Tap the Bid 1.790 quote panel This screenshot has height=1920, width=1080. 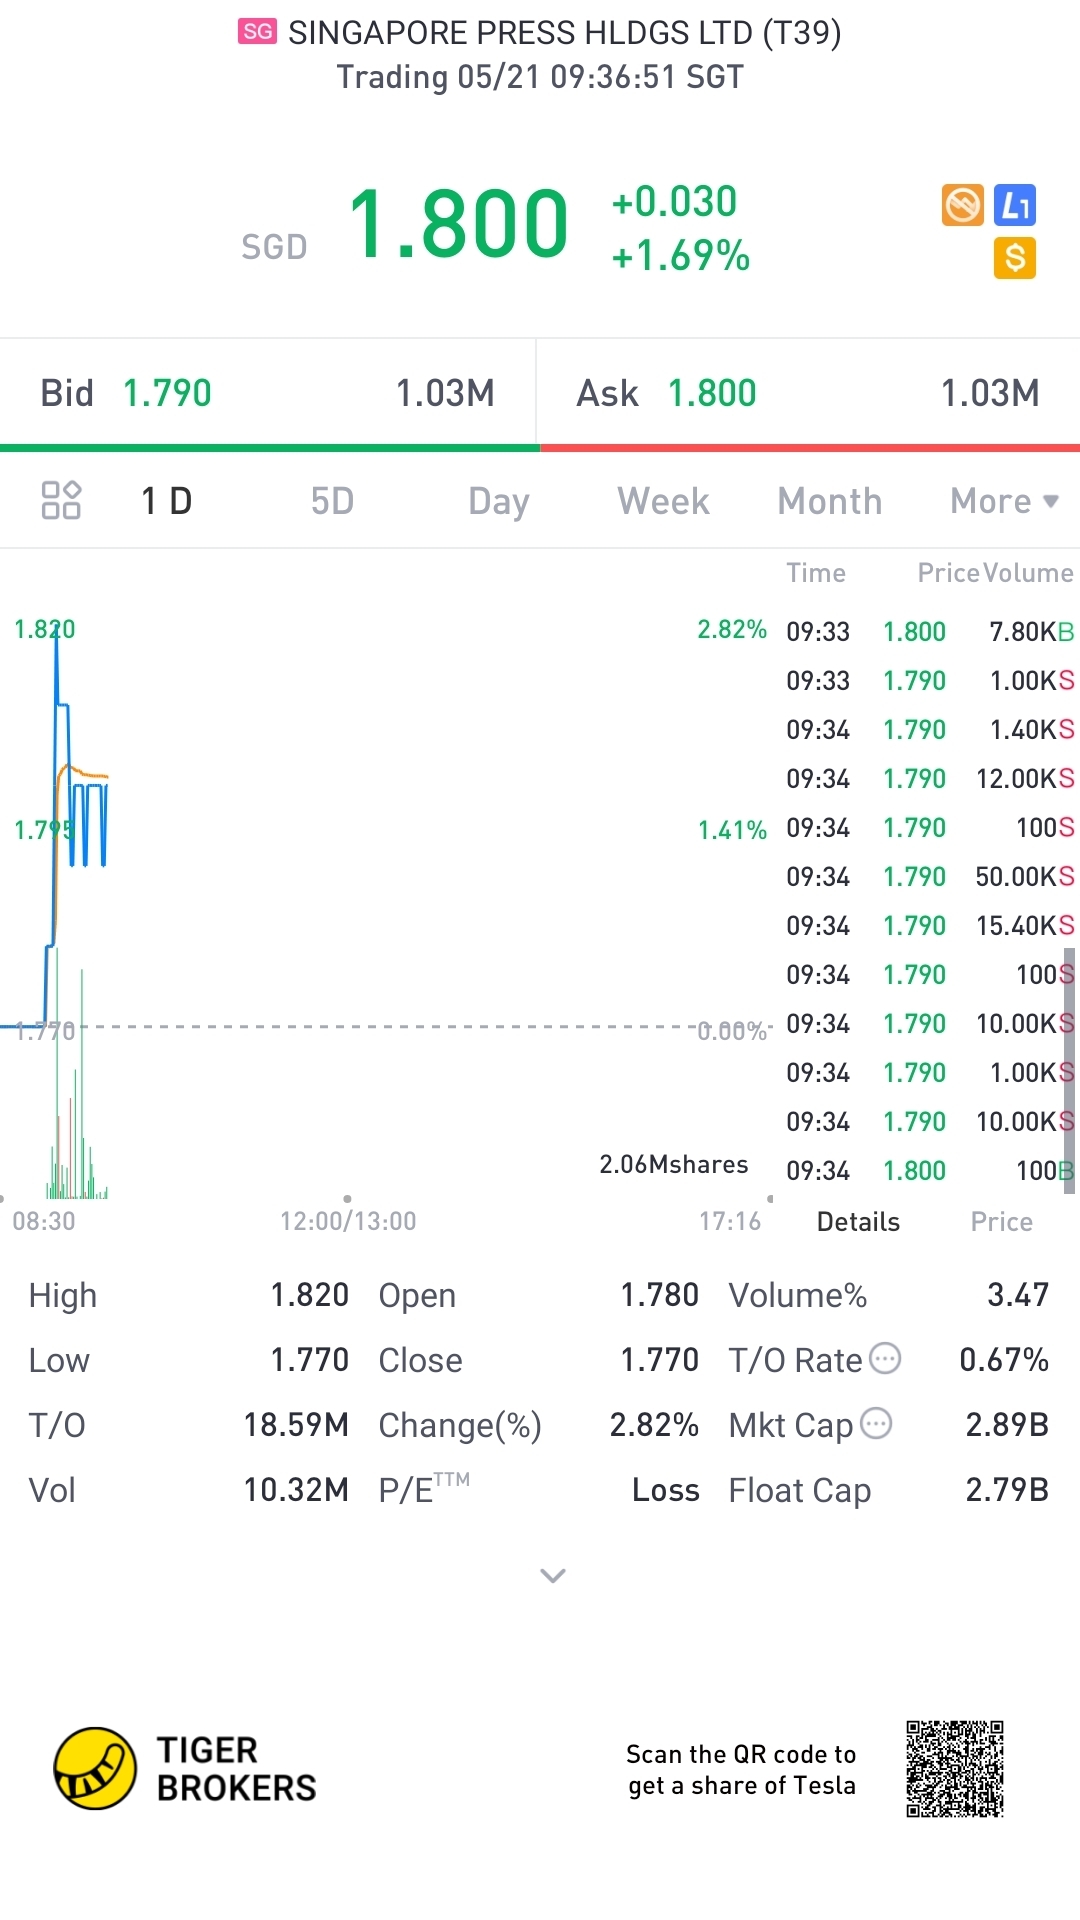point(268,393)
